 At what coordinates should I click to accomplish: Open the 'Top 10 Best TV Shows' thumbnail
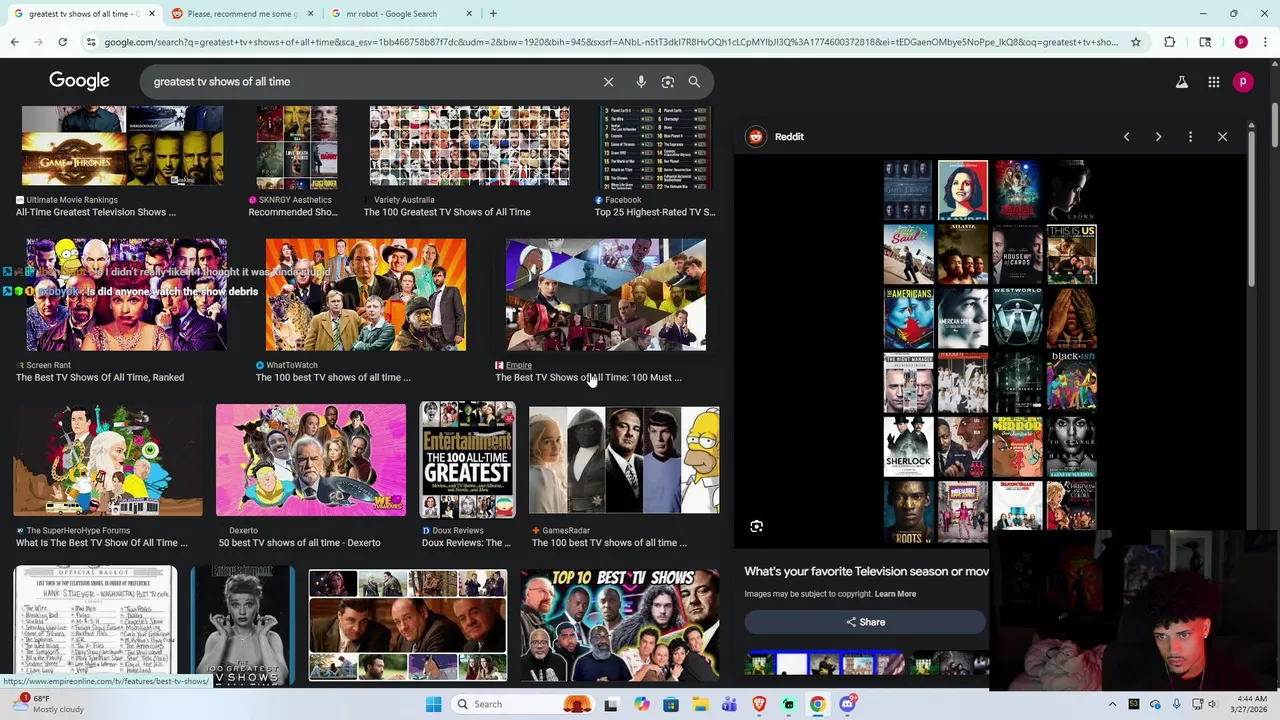[620, 626]
